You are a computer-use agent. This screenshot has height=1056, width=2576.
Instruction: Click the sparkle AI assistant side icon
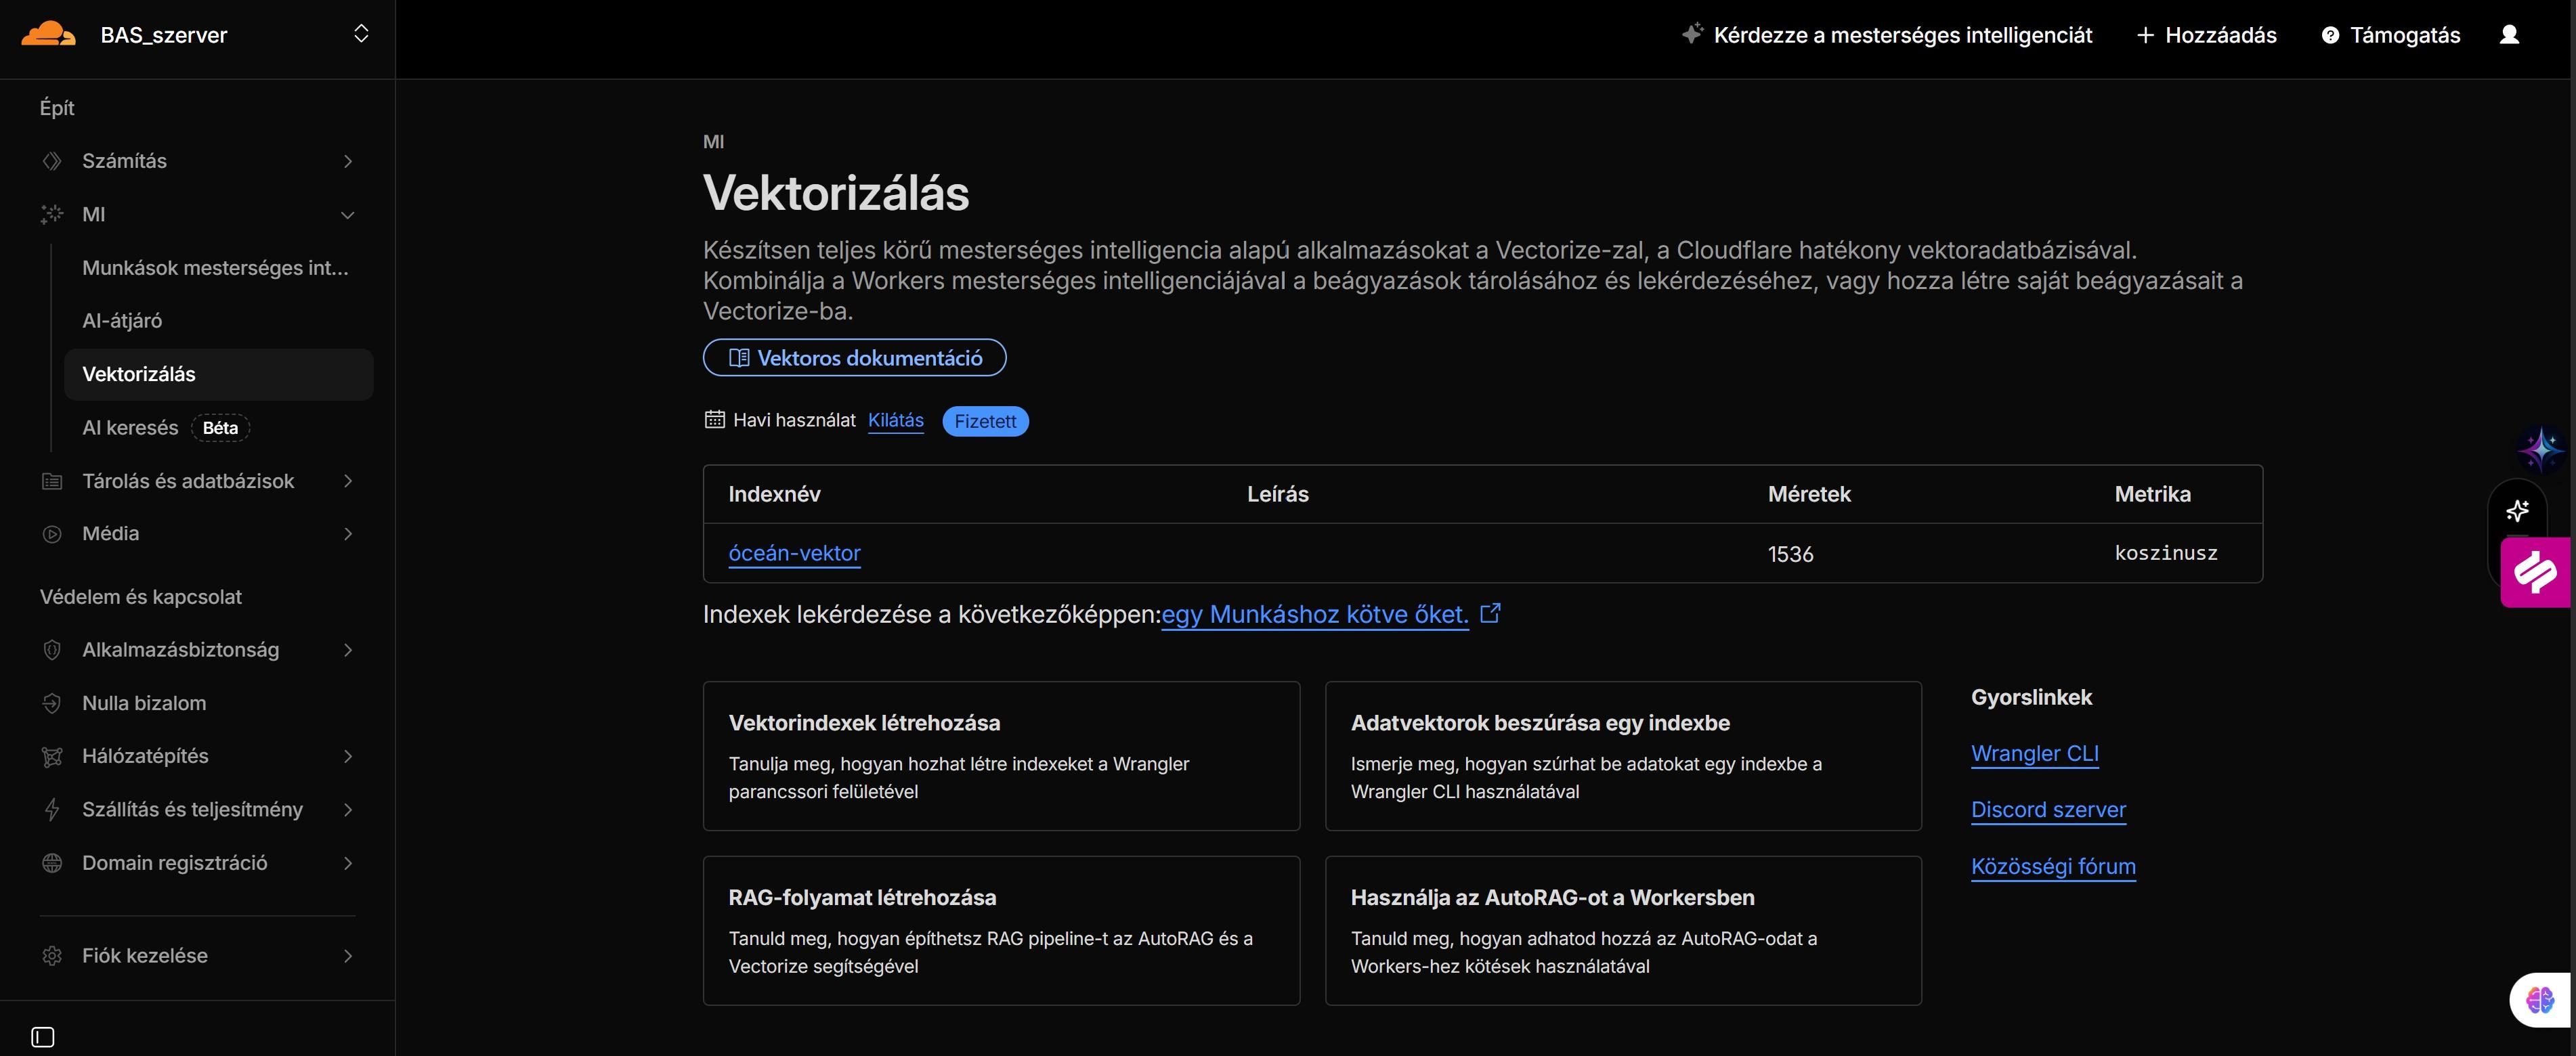coord(2517,511)
